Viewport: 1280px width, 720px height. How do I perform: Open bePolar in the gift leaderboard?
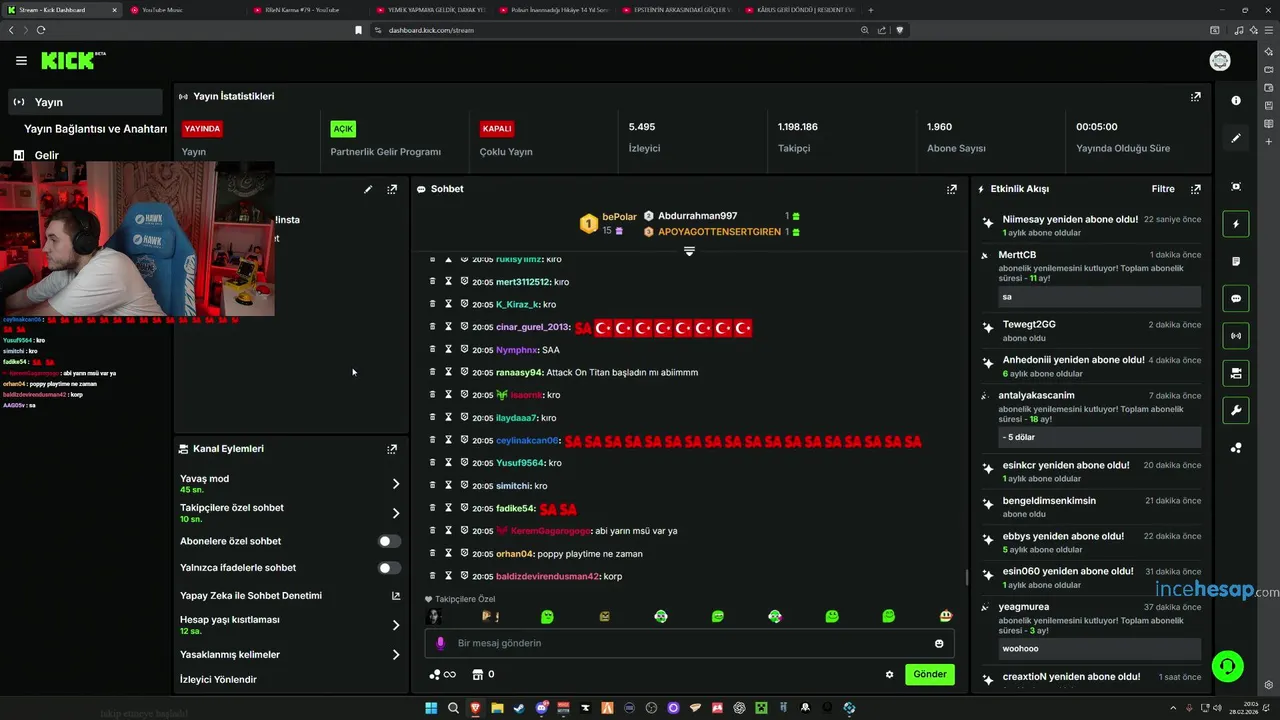(619, 217)
